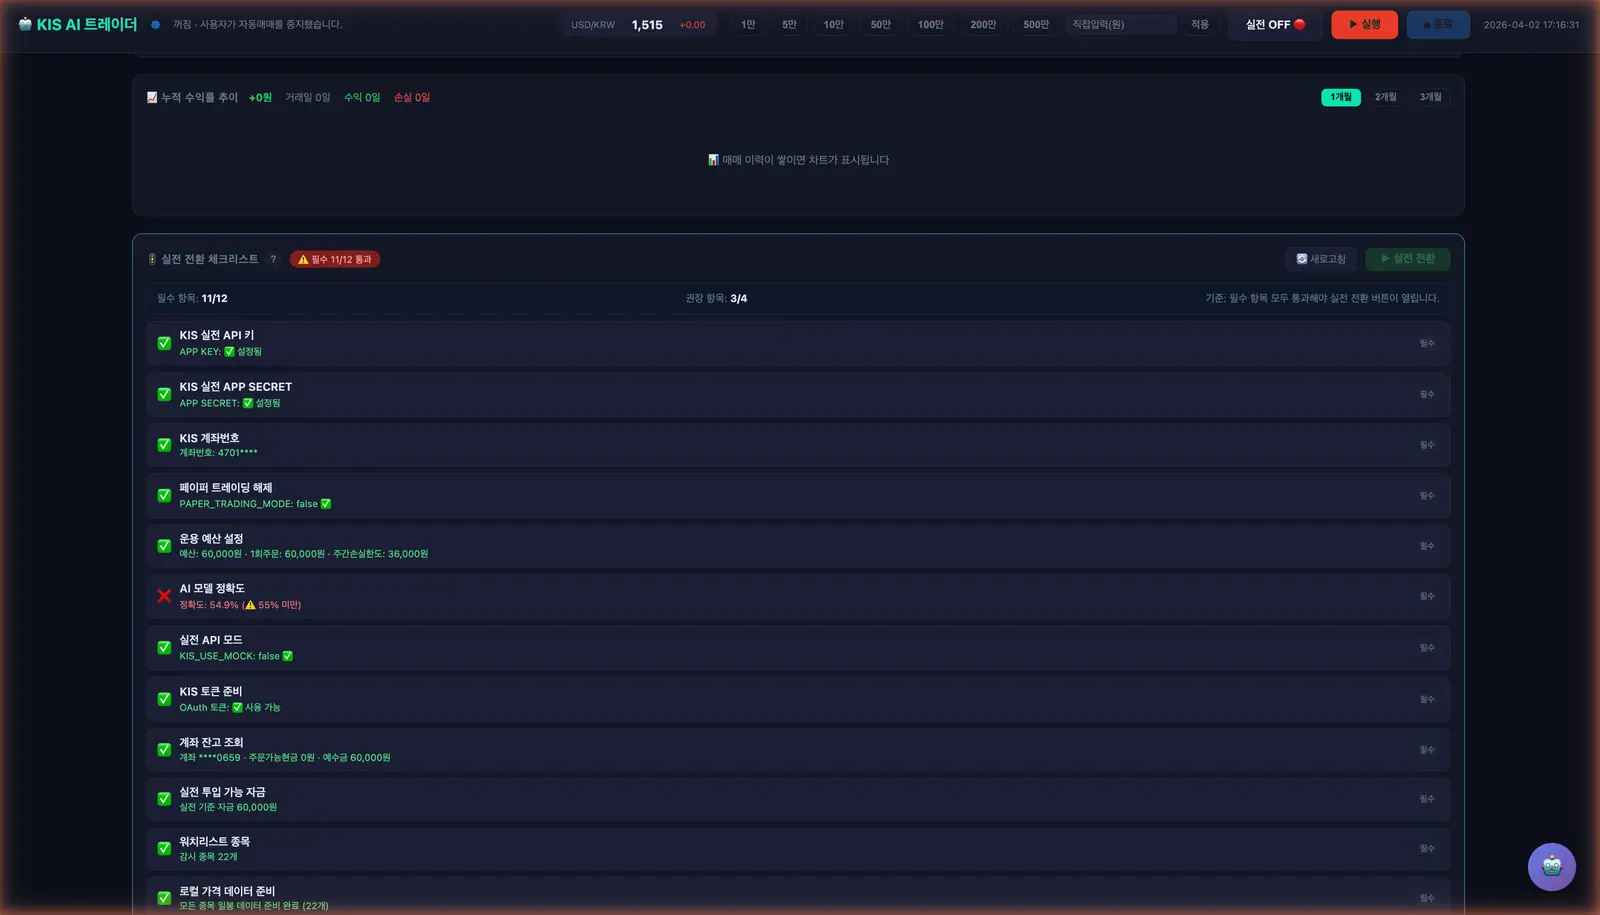The height and width of the screenshot is (915, 1600).
Task: Click the green check icon for 워치리스트 종목
Action: click(164, 848)
